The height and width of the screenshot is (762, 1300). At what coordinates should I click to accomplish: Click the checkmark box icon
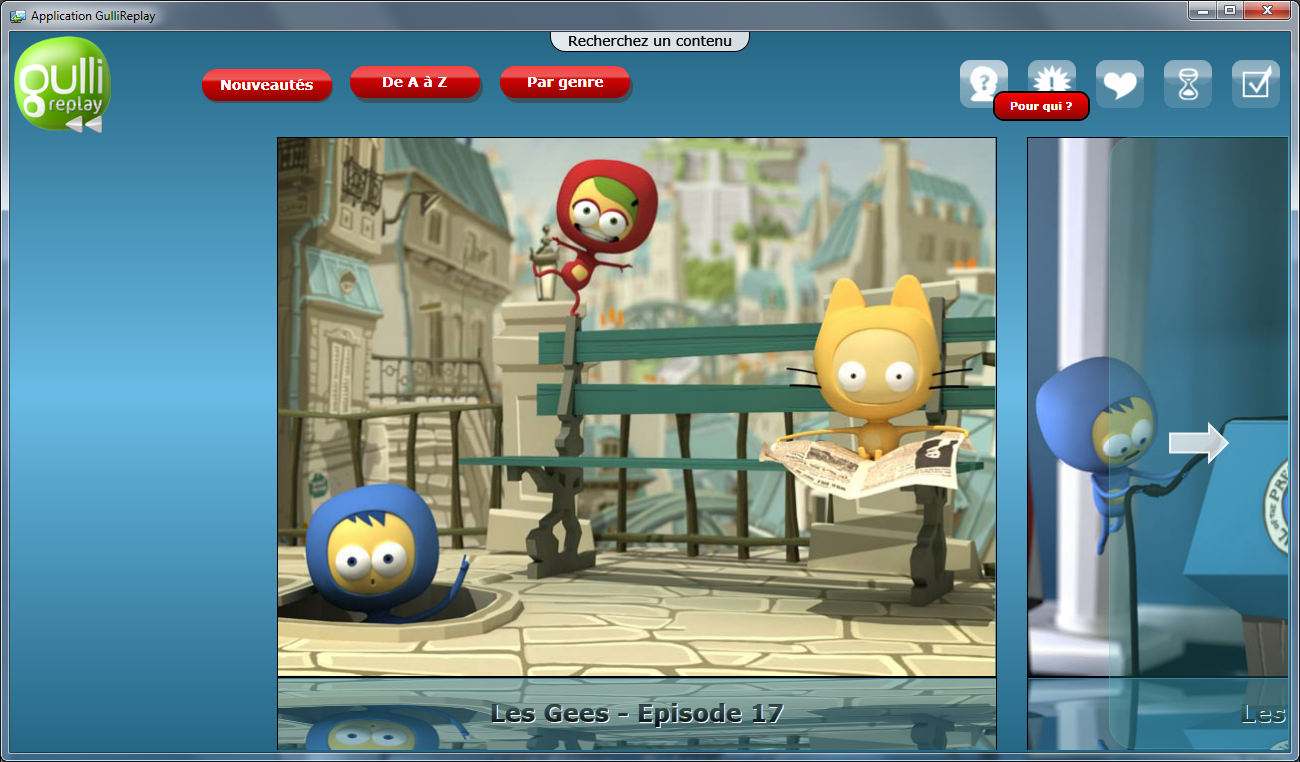(1256, 84)
